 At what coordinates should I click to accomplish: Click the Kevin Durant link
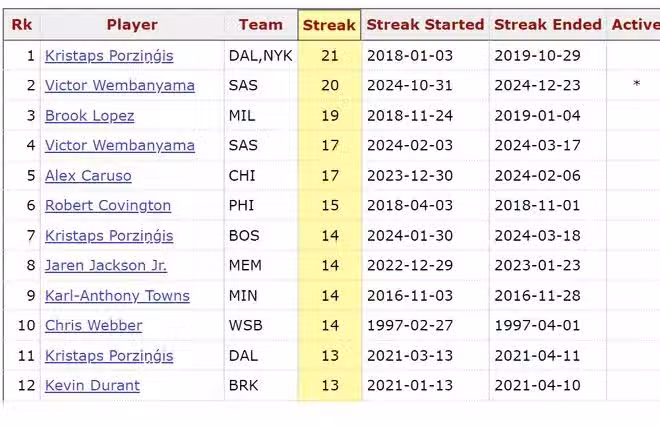(92, 386)
